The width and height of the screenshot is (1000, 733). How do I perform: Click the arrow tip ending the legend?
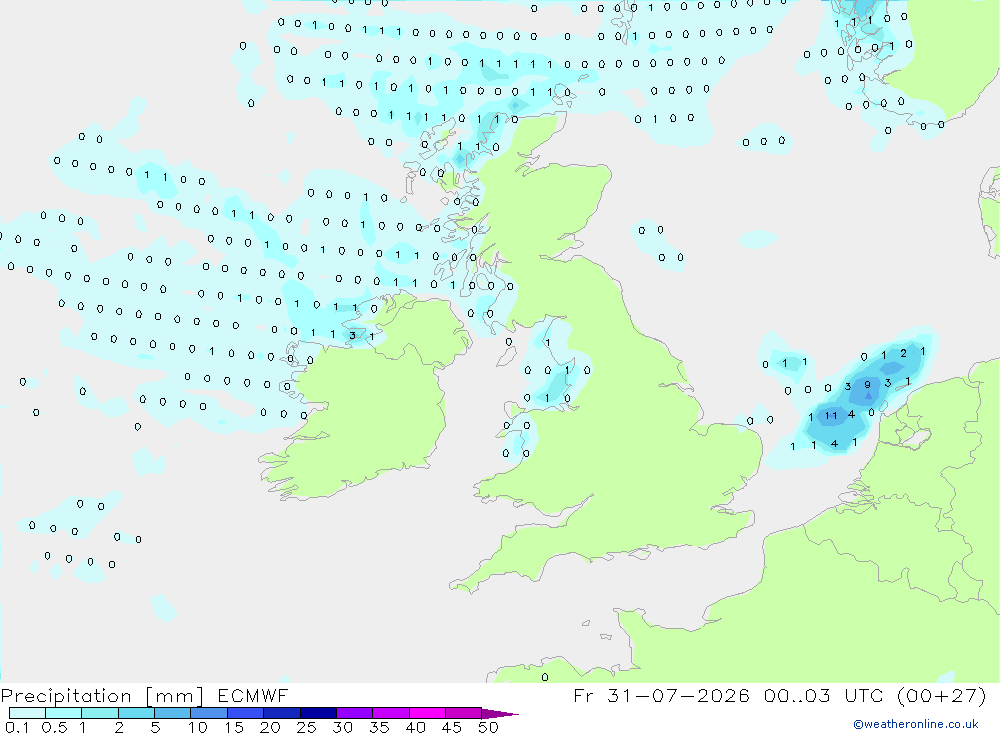500,714
